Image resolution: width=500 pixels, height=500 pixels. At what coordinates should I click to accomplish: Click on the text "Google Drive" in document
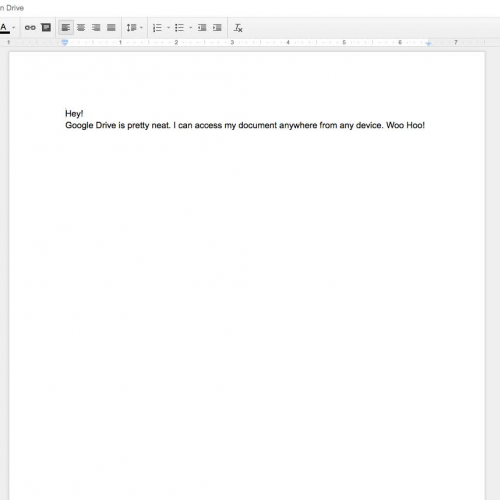(91, 125)
